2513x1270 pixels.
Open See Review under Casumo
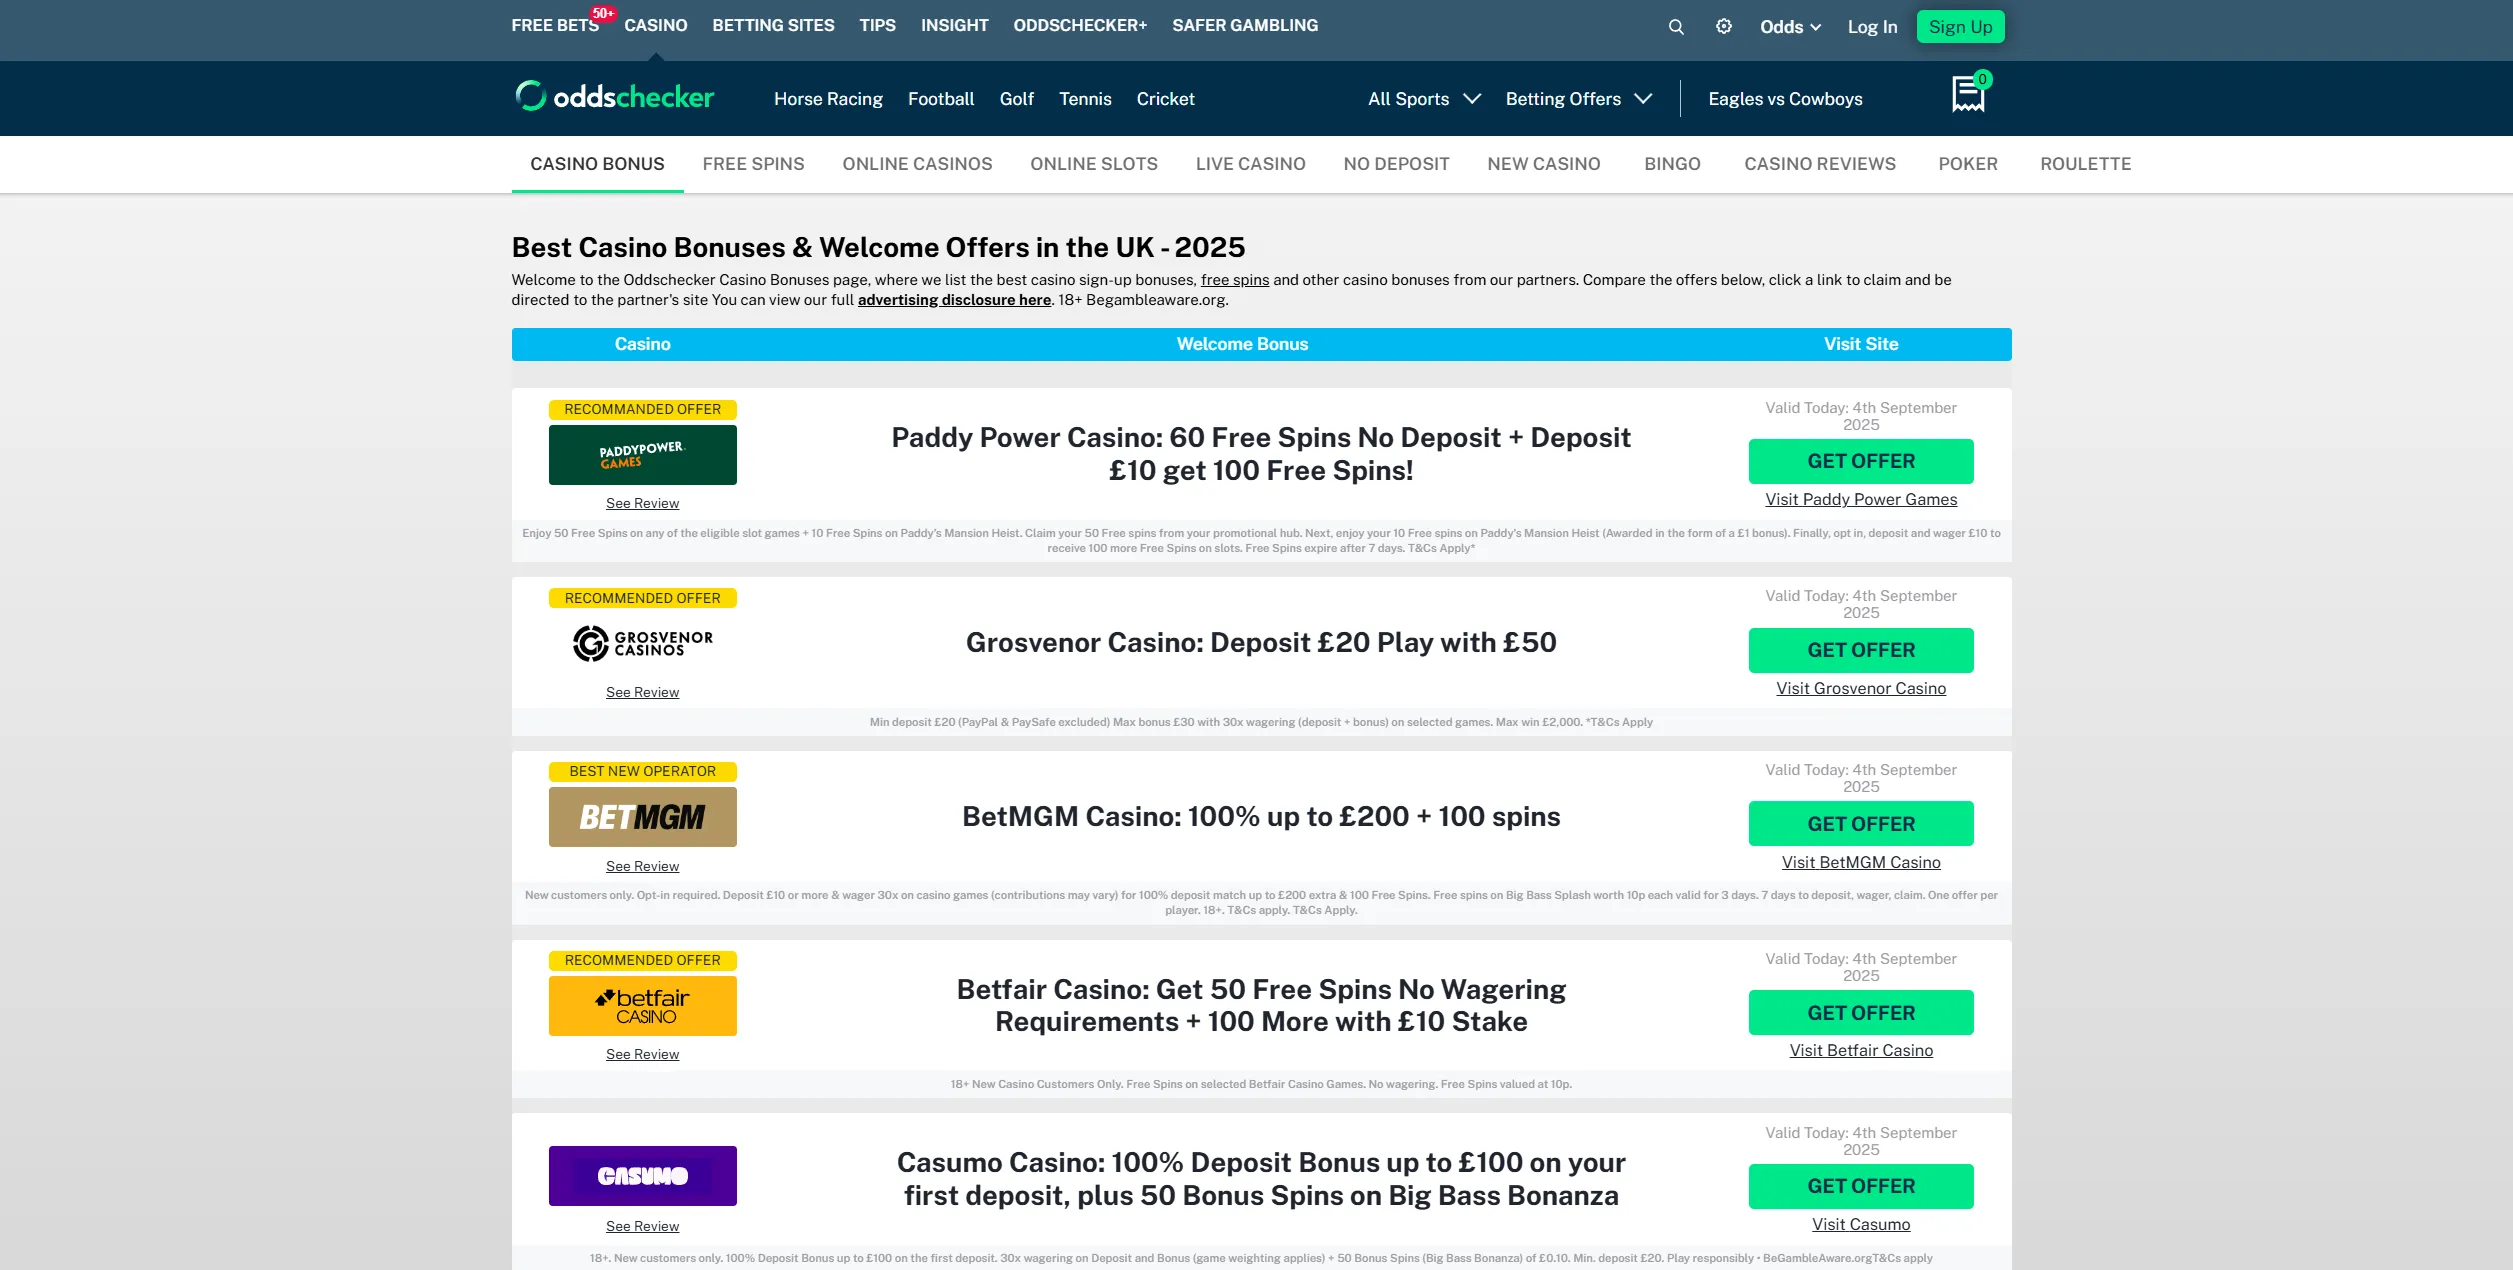coord(642,1226)
